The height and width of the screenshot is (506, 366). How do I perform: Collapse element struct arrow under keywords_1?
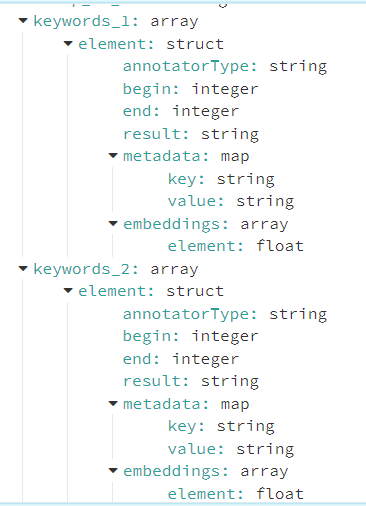(68, 43)
